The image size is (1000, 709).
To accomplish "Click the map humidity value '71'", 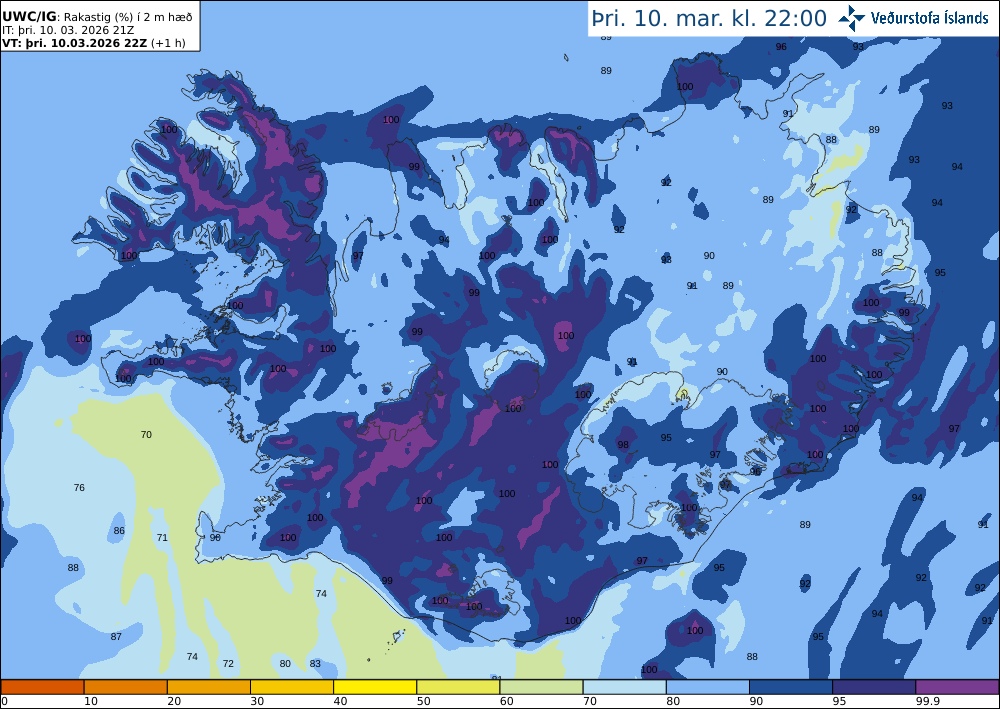I will point(162,537).
